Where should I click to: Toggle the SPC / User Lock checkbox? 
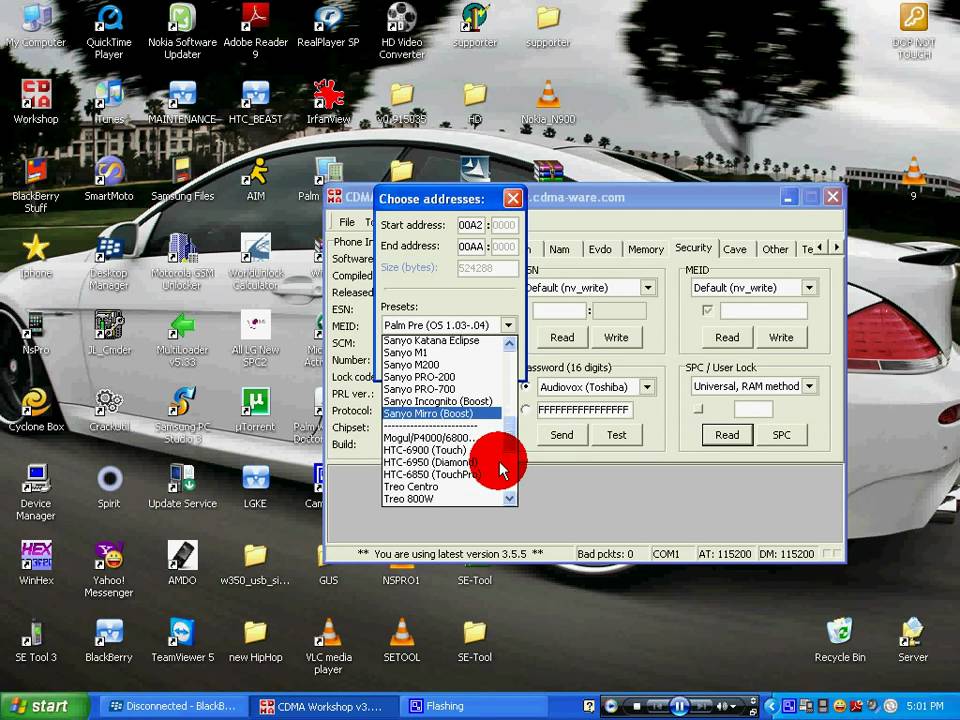point(699,409)
